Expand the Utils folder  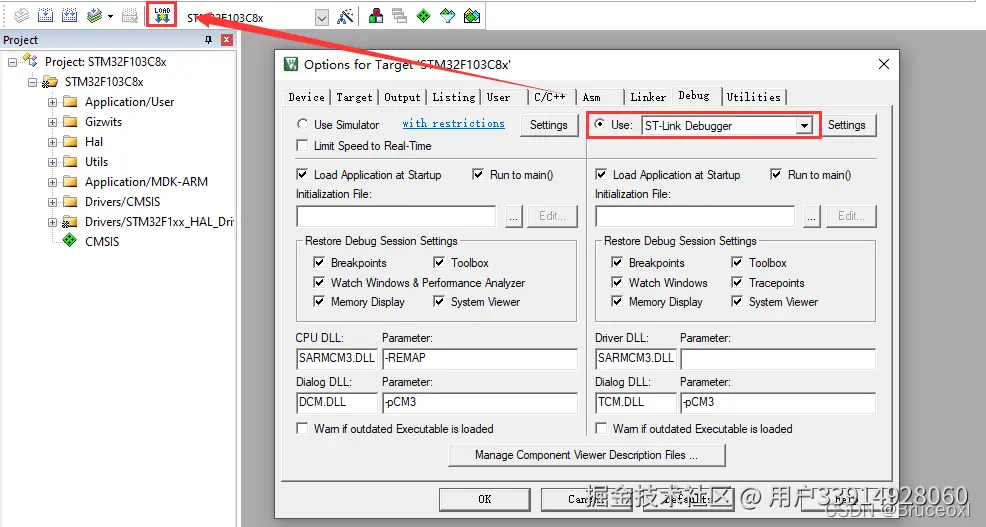[x=52, y=162]
